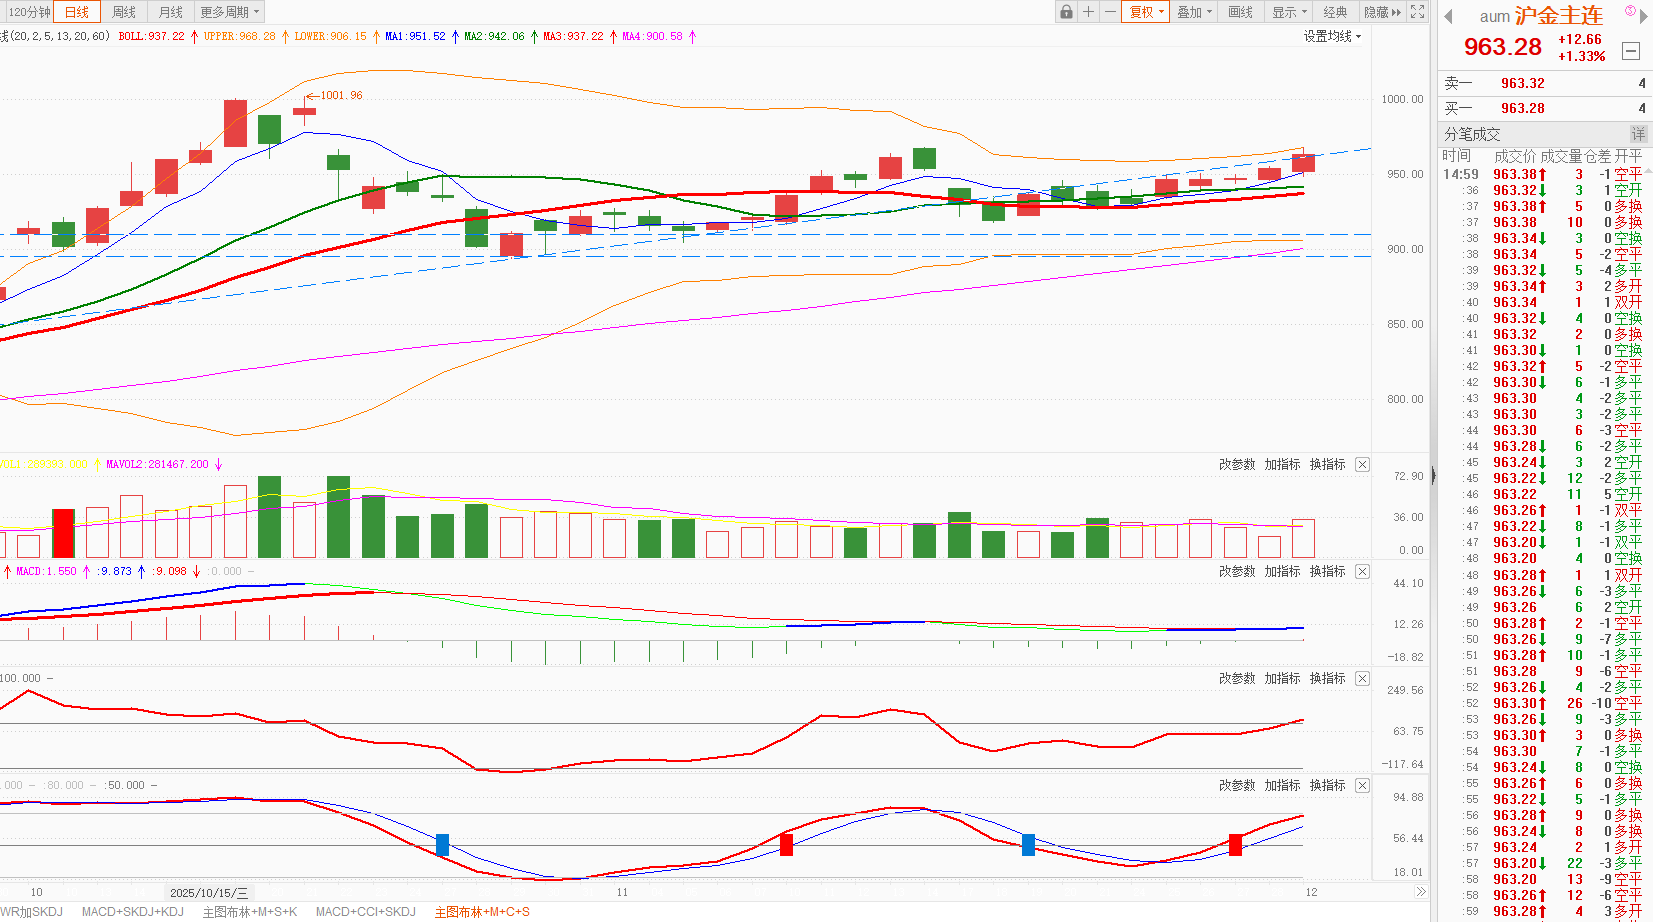Click the MA1:951.52 indicator value
The image size is (1653, 922).
pyautogui.click(x=415, y=36)
